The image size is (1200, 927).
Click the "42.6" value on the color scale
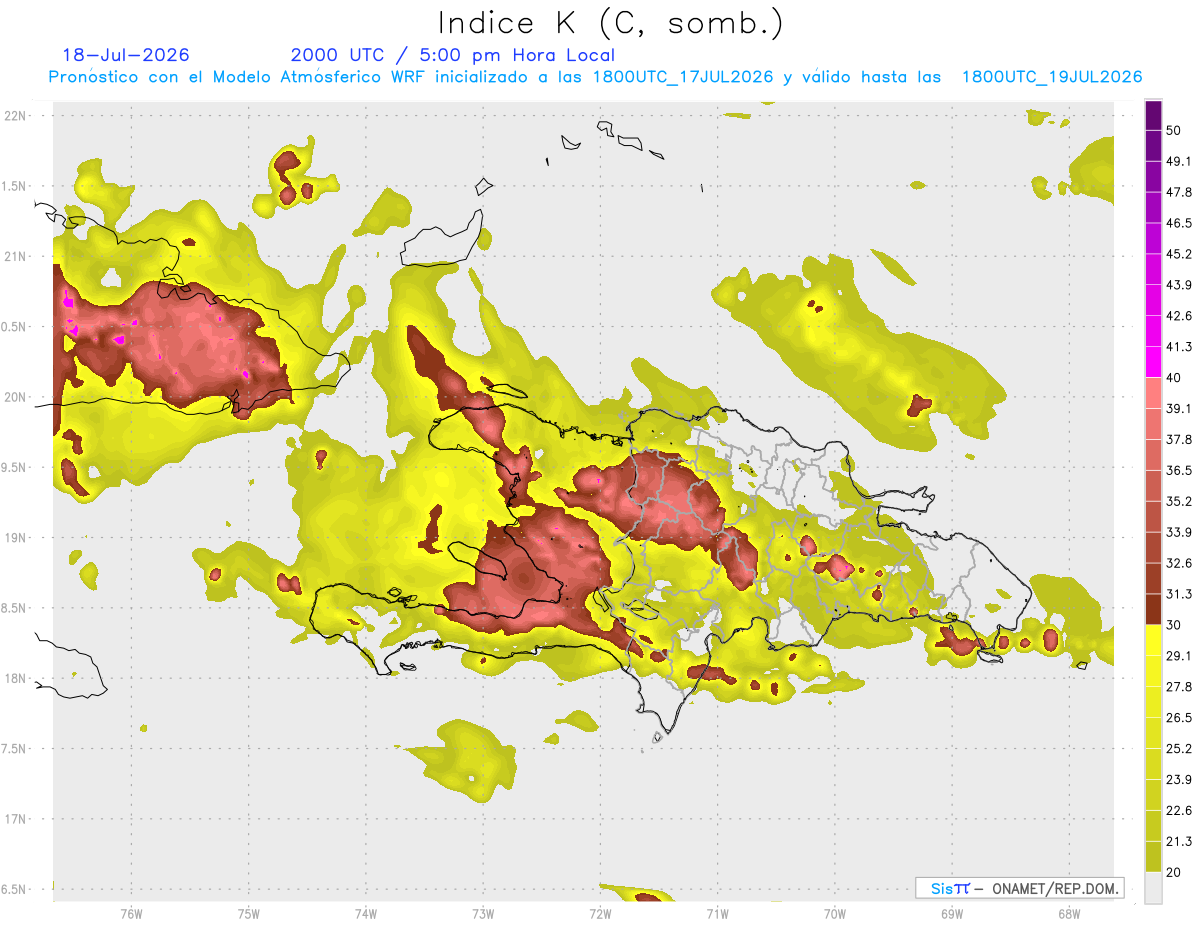pyautogui.click(x=1180, y=316)
